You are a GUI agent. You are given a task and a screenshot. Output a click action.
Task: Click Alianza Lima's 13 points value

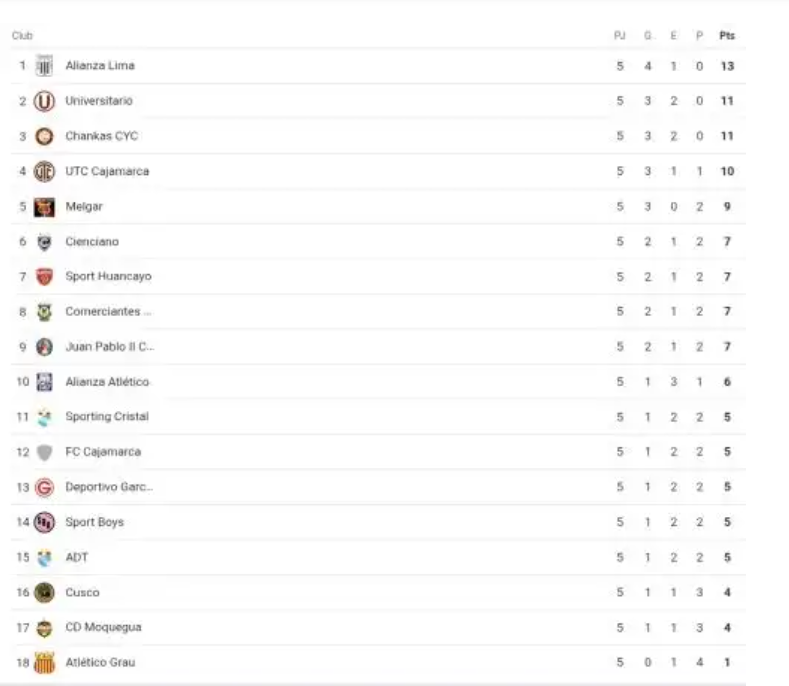coord(727,66)
